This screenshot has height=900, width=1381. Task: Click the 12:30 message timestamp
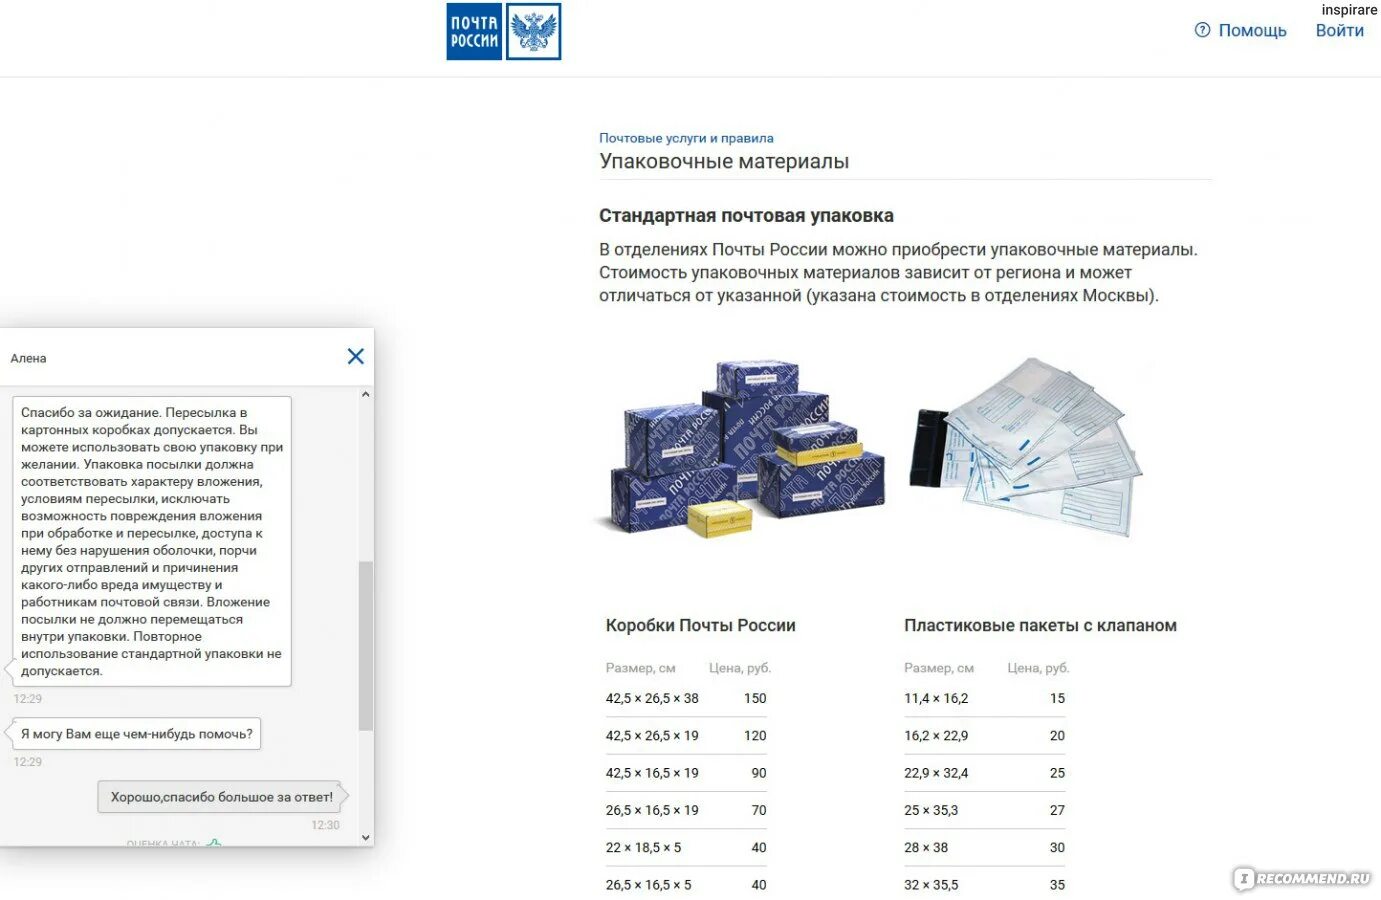[x=325, y=825]
